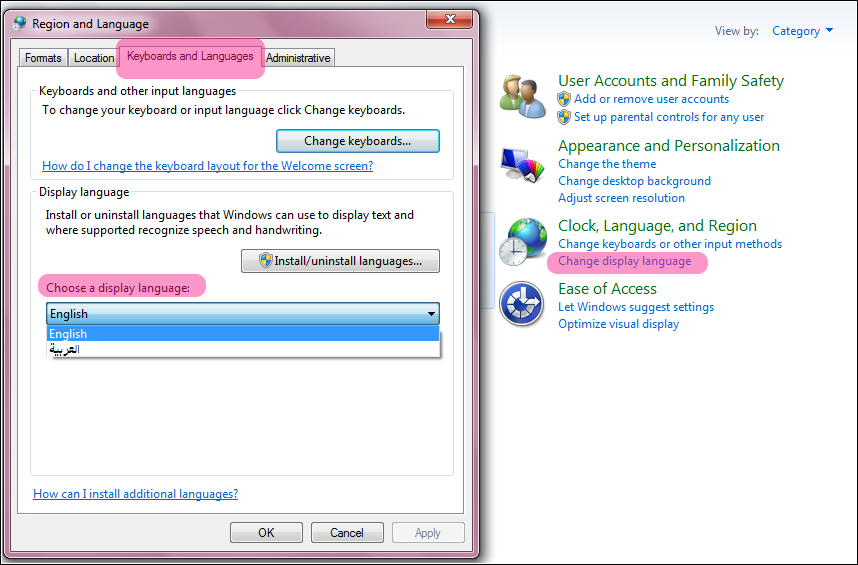Dismiss dialog with Cancel button
The image size is (858, 565).
347,533
